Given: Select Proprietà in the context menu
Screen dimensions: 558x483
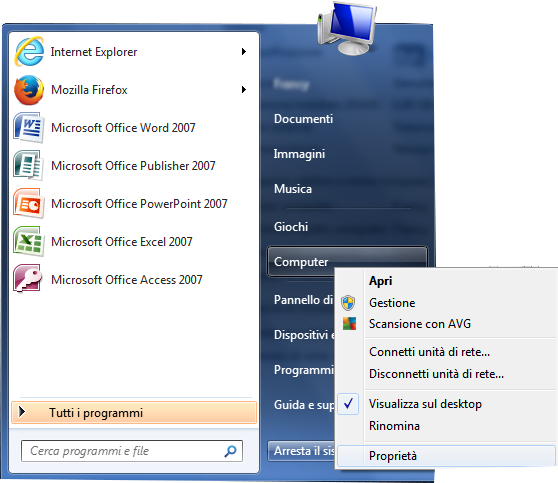Looking at the screenshot, I should 446,456.
